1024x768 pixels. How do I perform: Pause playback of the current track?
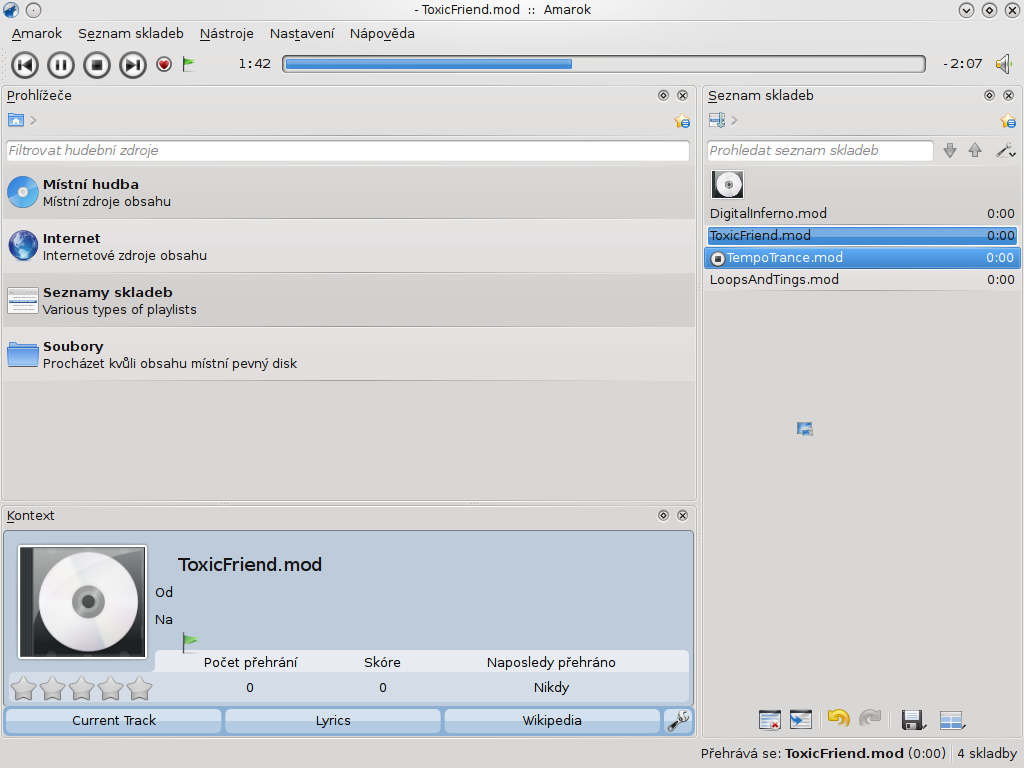coord(61,65)
